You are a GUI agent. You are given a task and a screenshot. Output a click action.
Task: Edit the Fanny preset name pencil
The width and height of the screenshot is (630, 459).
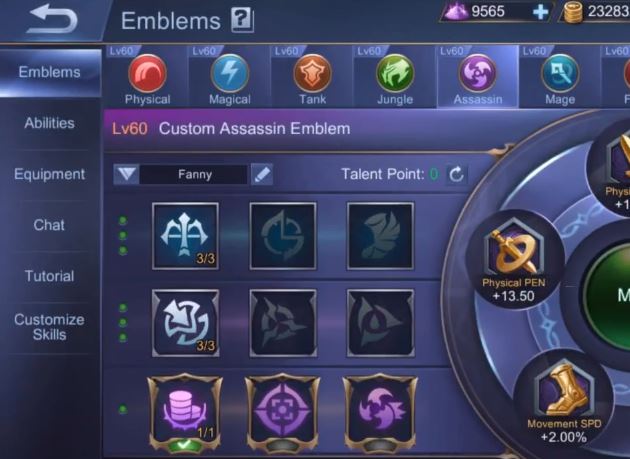coord(262,174)
